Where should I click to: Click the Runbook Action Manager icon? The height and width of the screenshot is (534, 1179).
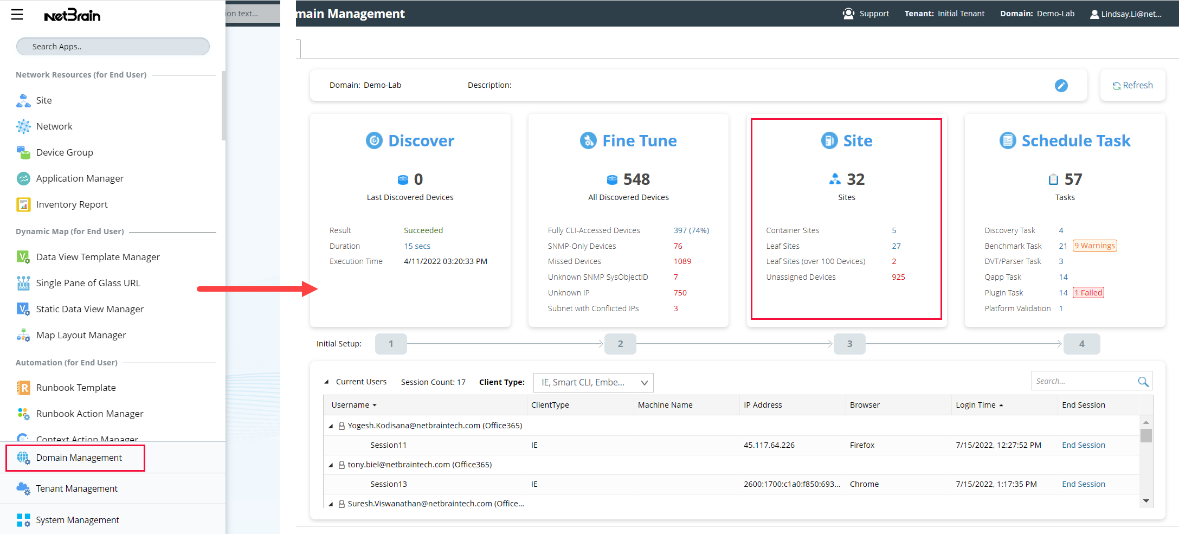tap(23, 414)
